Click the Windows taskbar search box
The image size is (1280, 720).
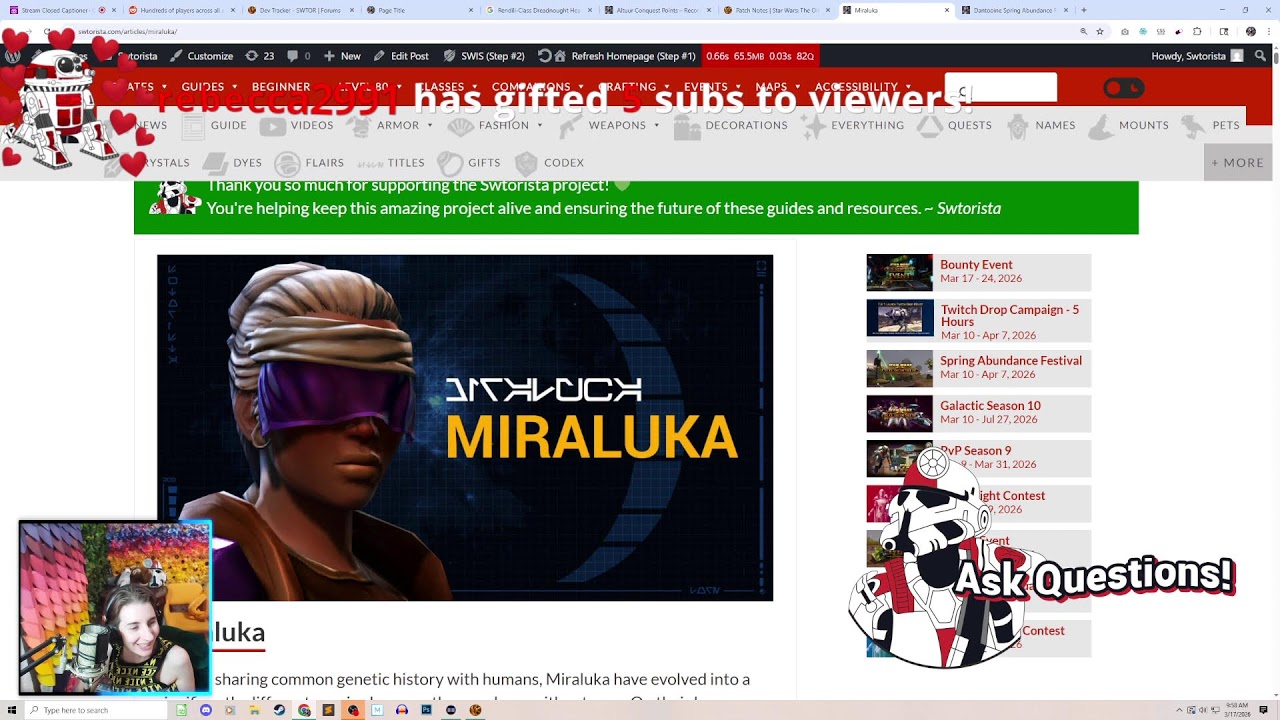coord(94,710)
